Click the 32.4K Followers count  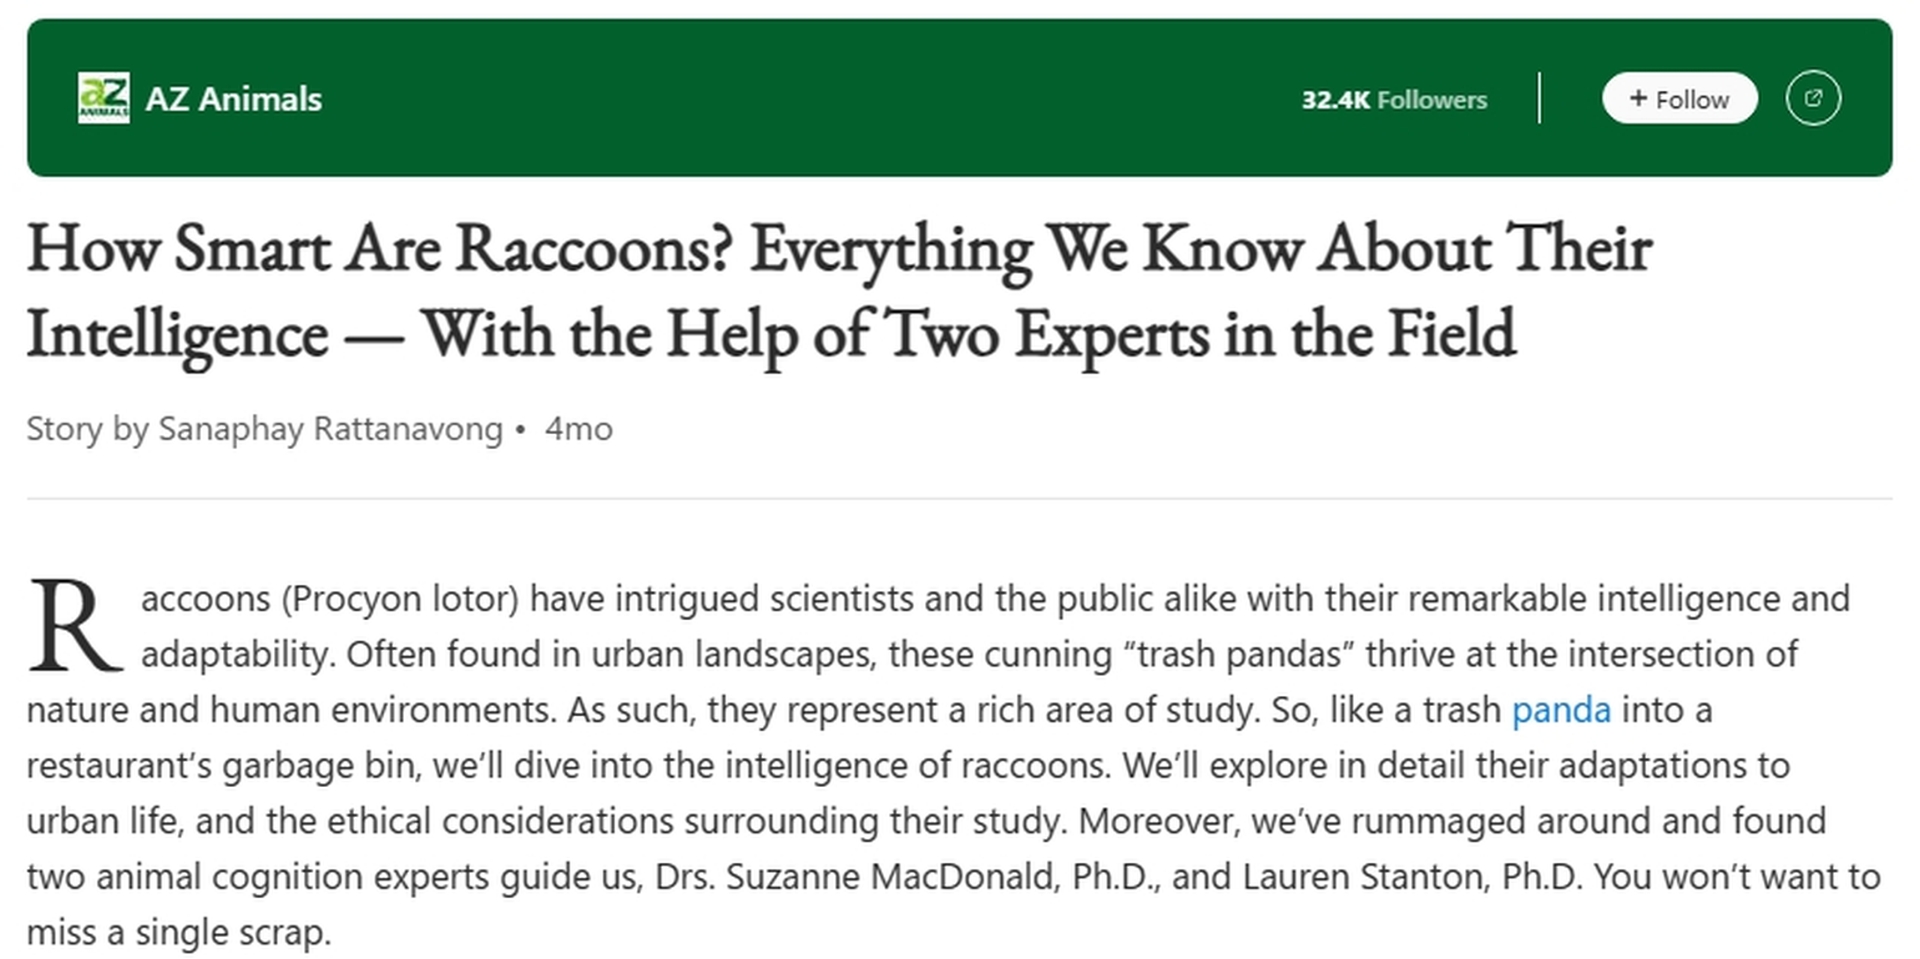pyautogui.click(x=1394, y=99)
